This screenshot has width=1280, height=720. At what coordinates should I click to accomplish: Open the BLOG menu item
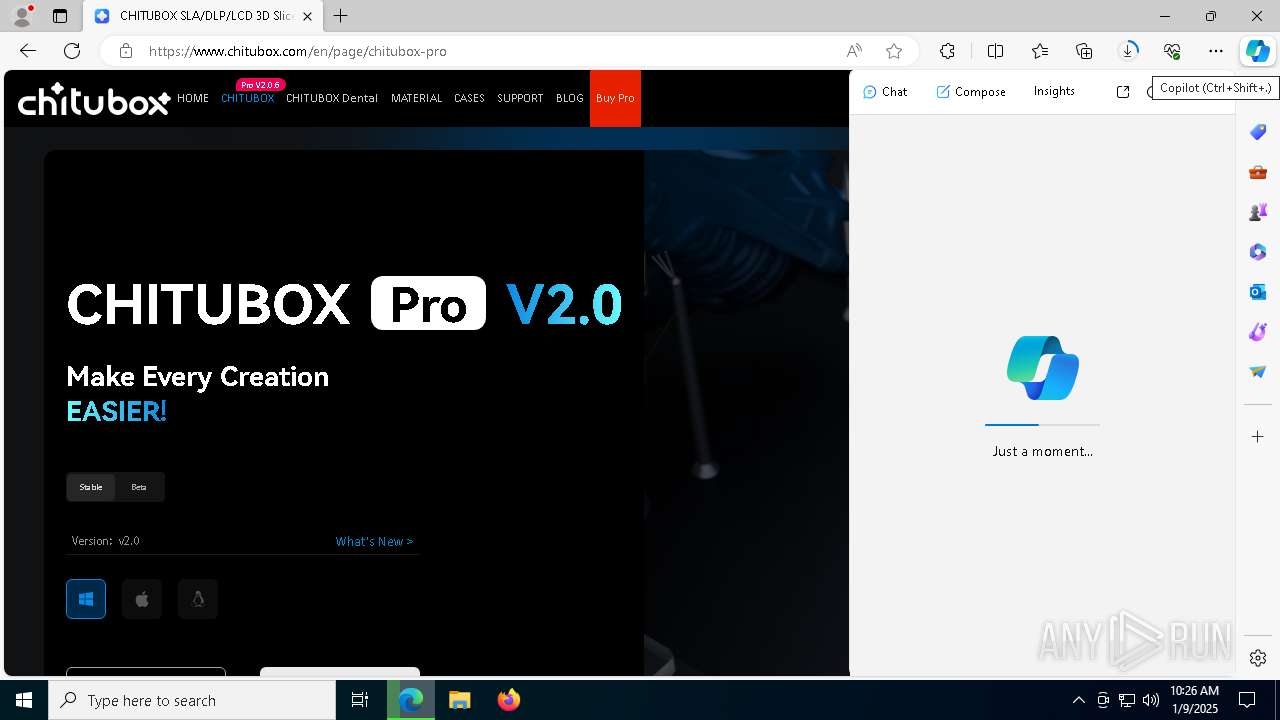570,98
